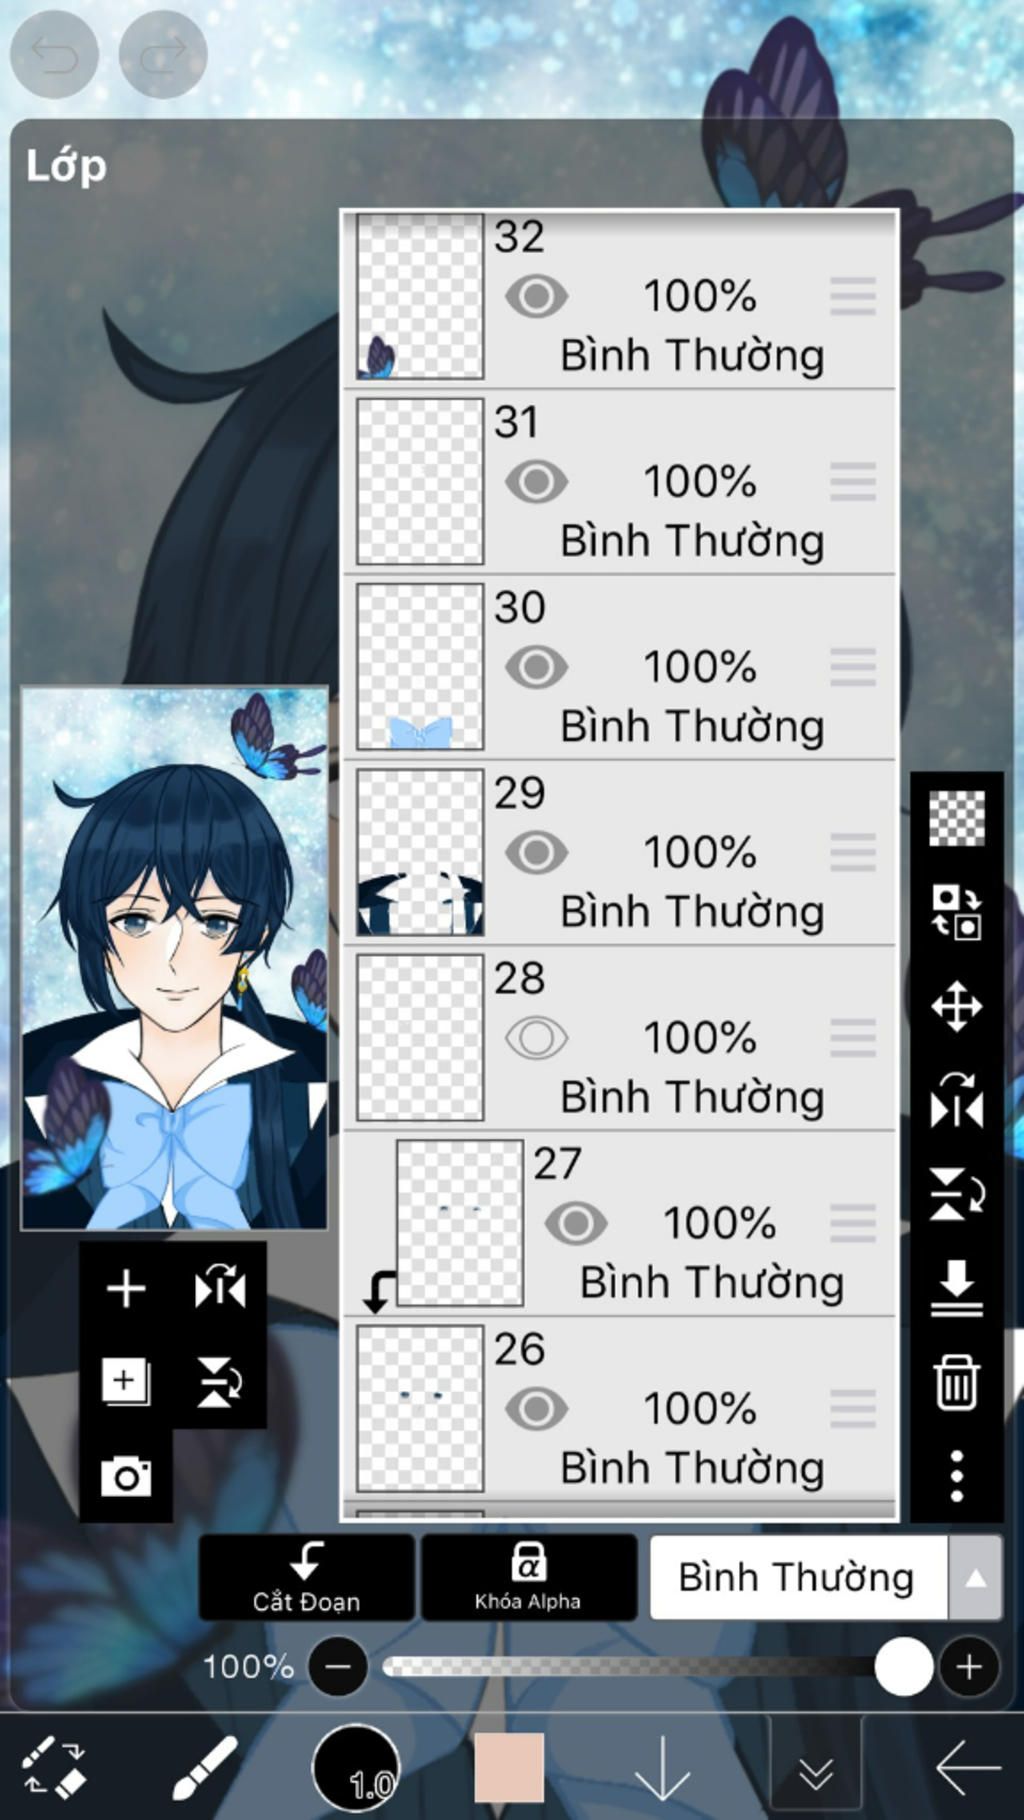
Task: Flip layer horizontally in right toolbar
Action: (x=957, y=1100)
